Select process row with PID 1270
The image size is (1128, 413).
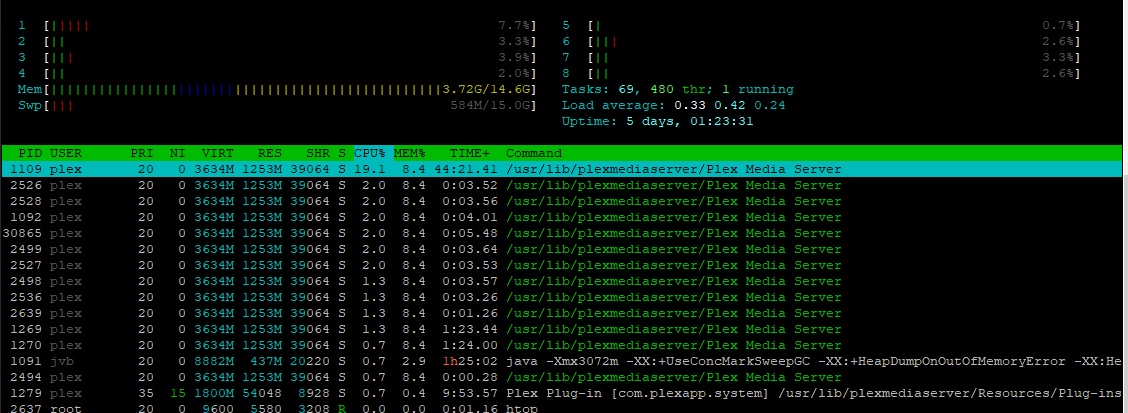pos(561,345)
